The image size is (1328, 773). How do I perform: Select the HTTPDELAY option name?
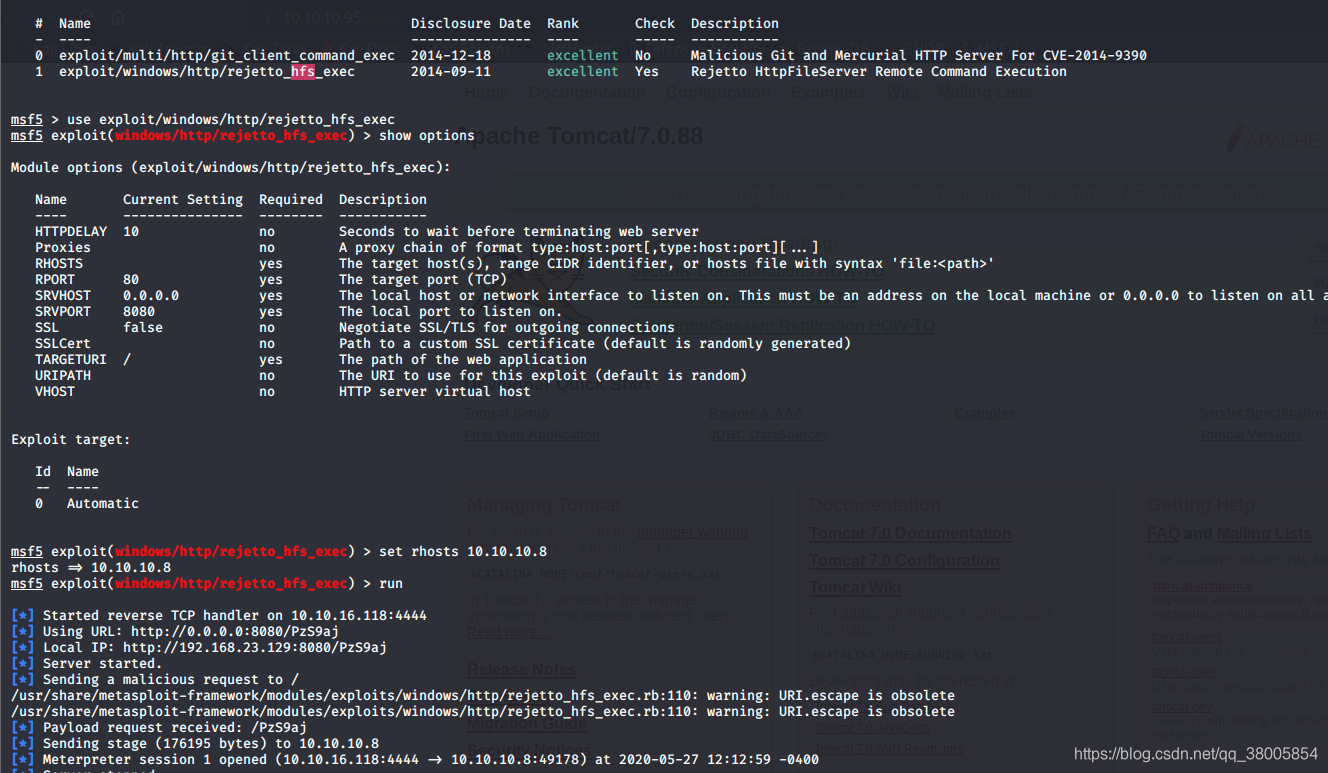click(x=71, y=231)
